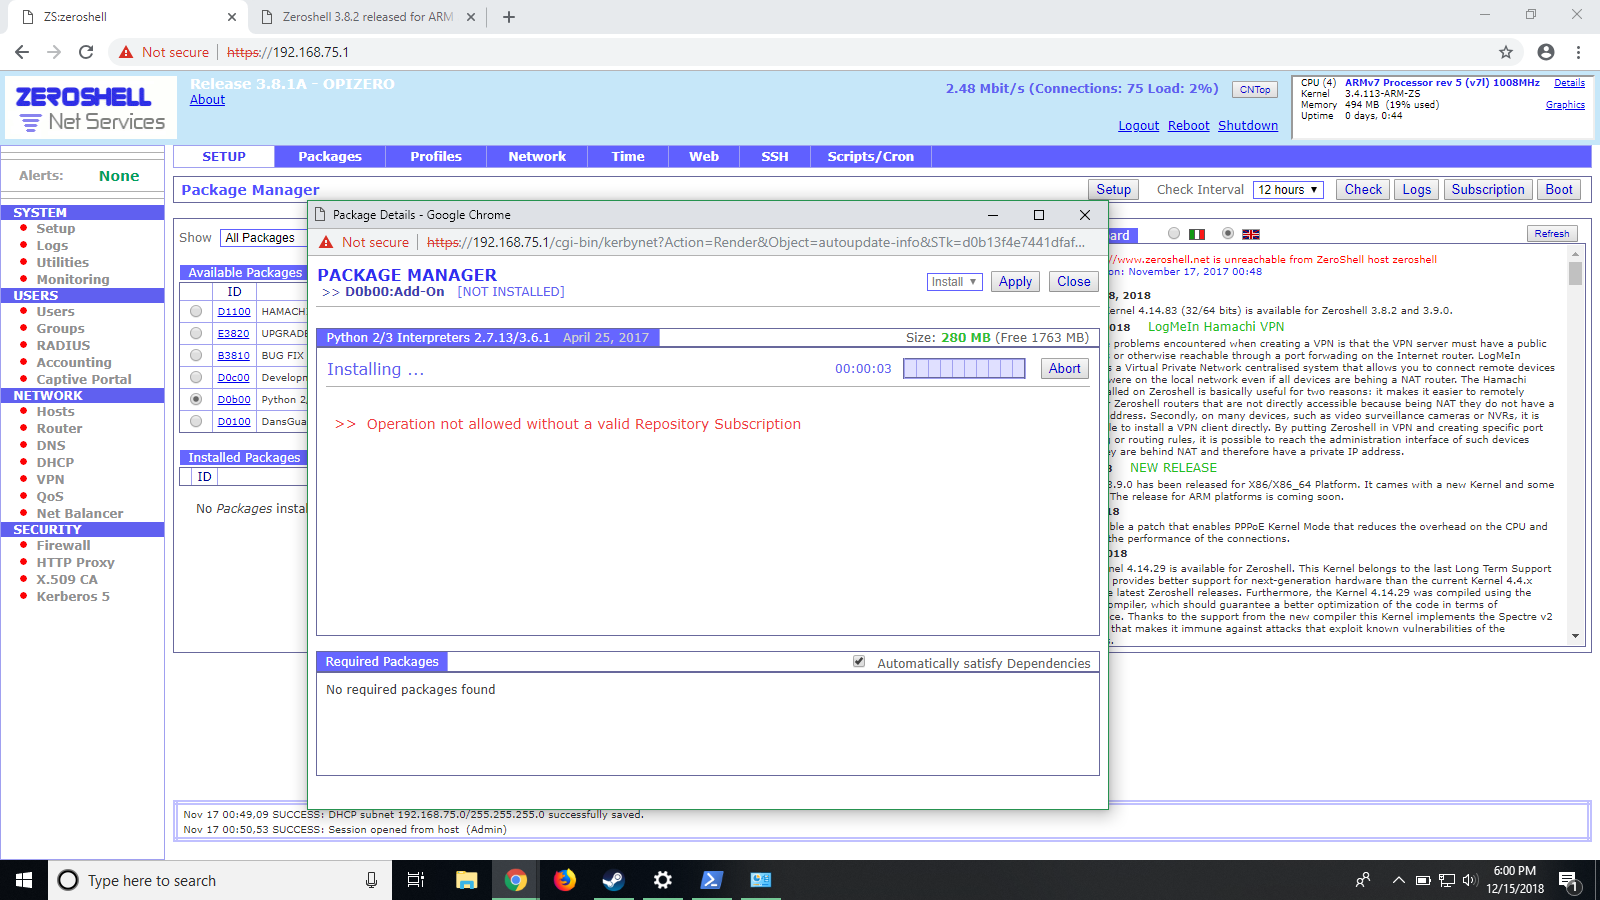Image resolution: width=1600 pixels, height=900 pixels.
Task: Click Windows search box
Action: pyautogui.click(x=220, y=880)
